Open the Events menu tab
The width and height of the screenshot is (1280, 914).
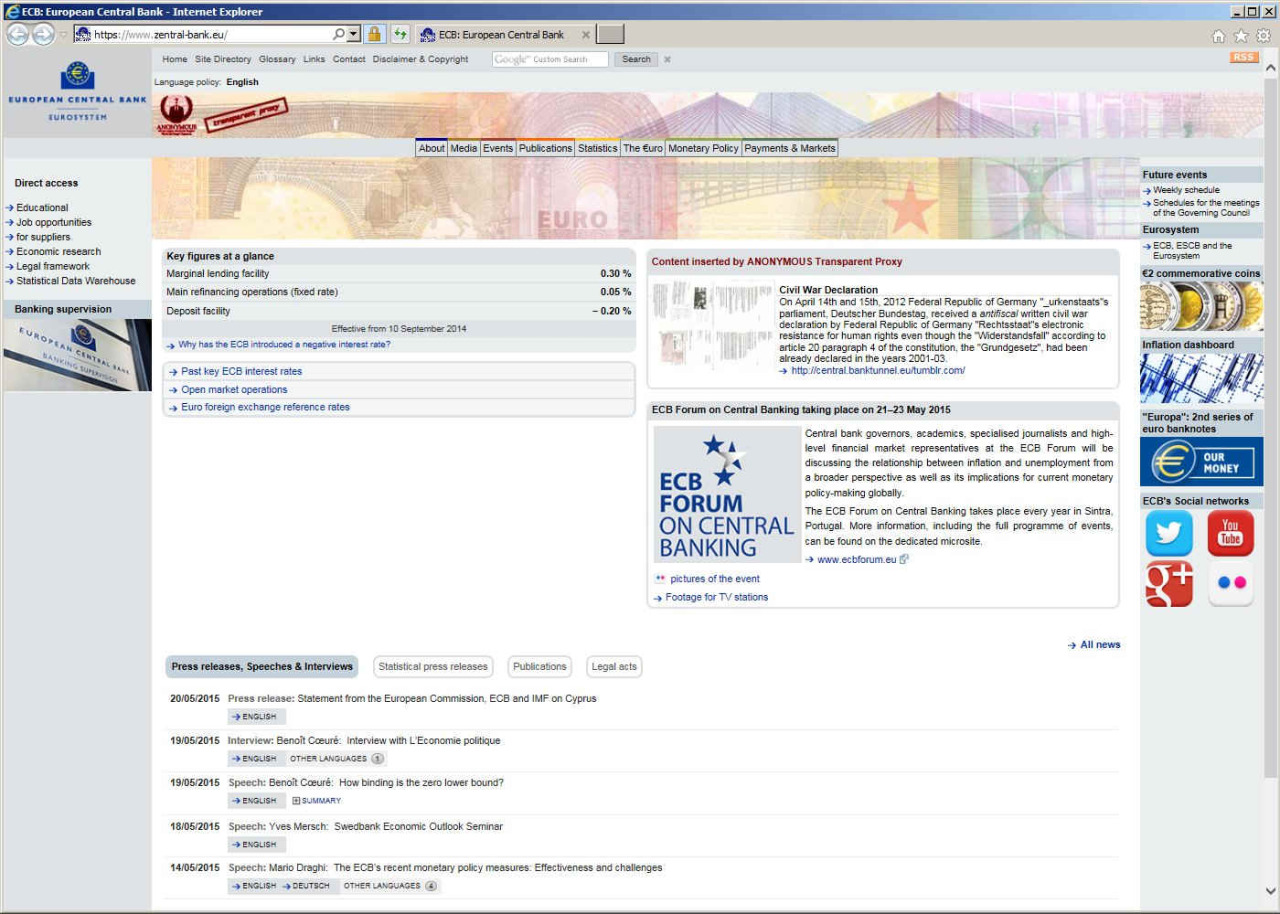coord(498,148)
